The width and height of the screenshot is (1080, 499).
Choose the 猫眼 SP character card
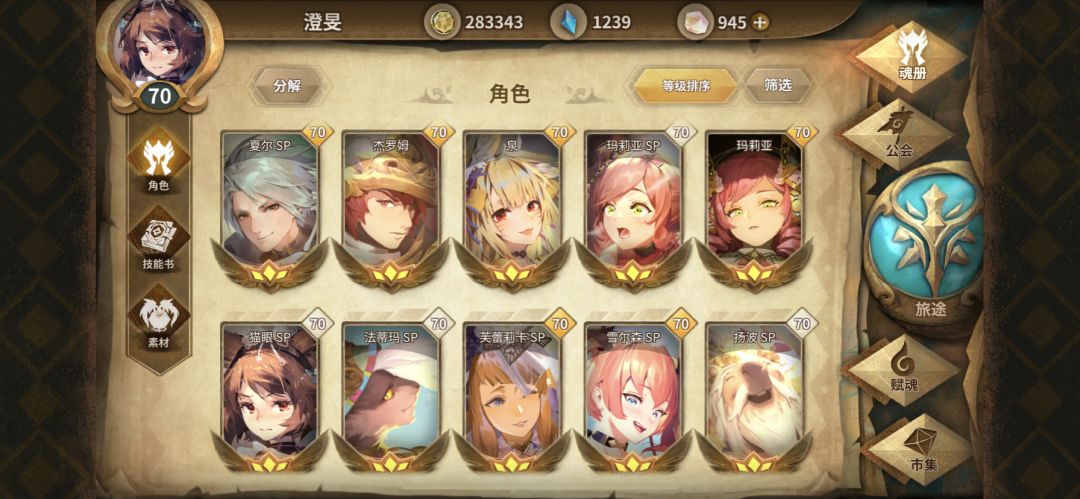269,391
